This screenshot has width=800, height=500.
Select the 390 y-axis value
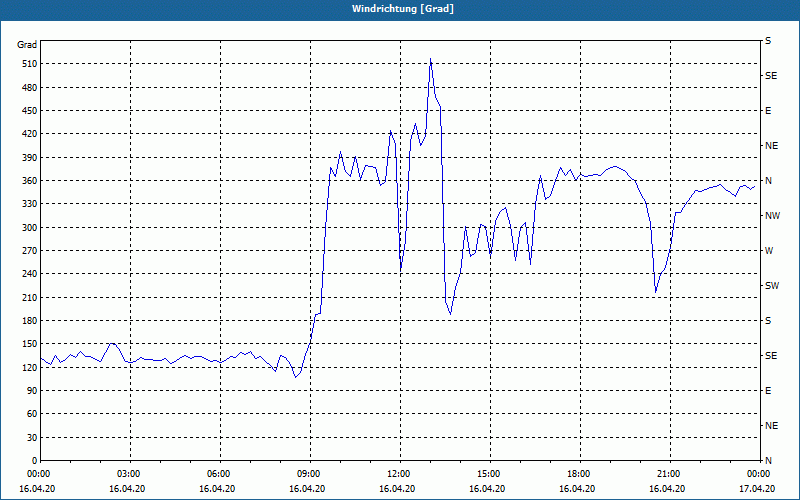[30, 157]
